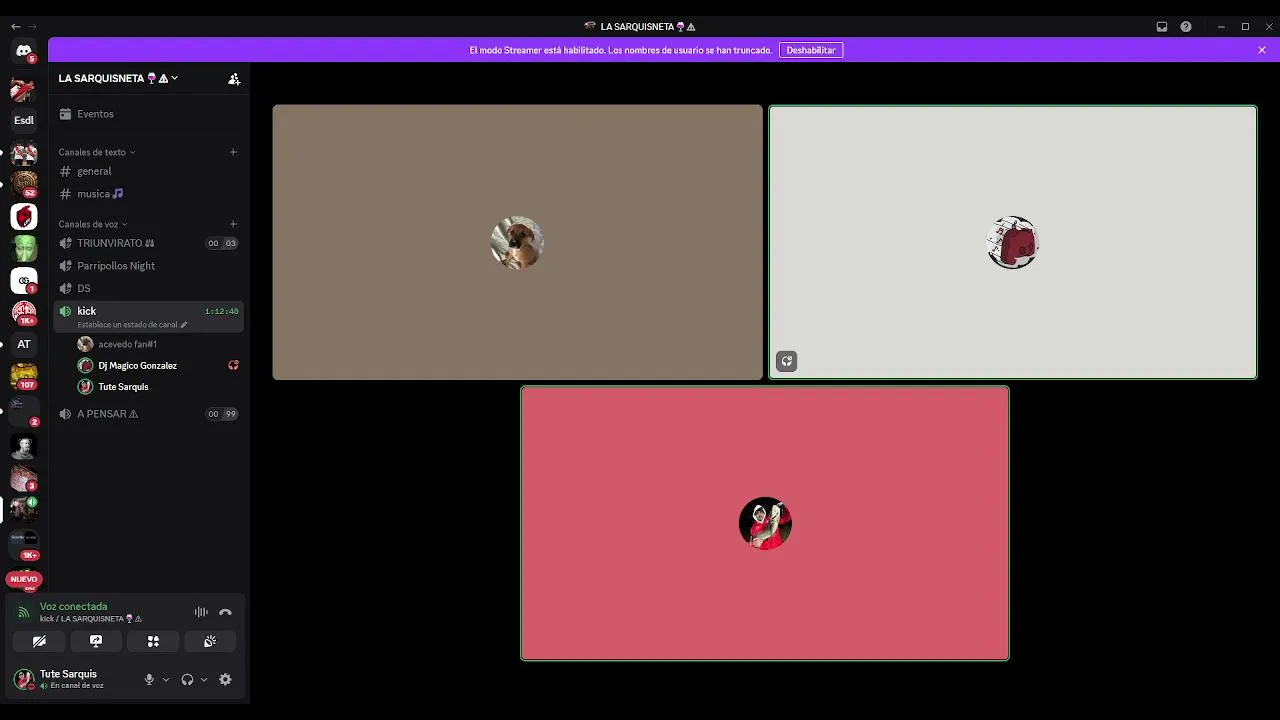Open inbox icon in title bar
Viewport: 1280px width, 720px height.
(1162, 27)
